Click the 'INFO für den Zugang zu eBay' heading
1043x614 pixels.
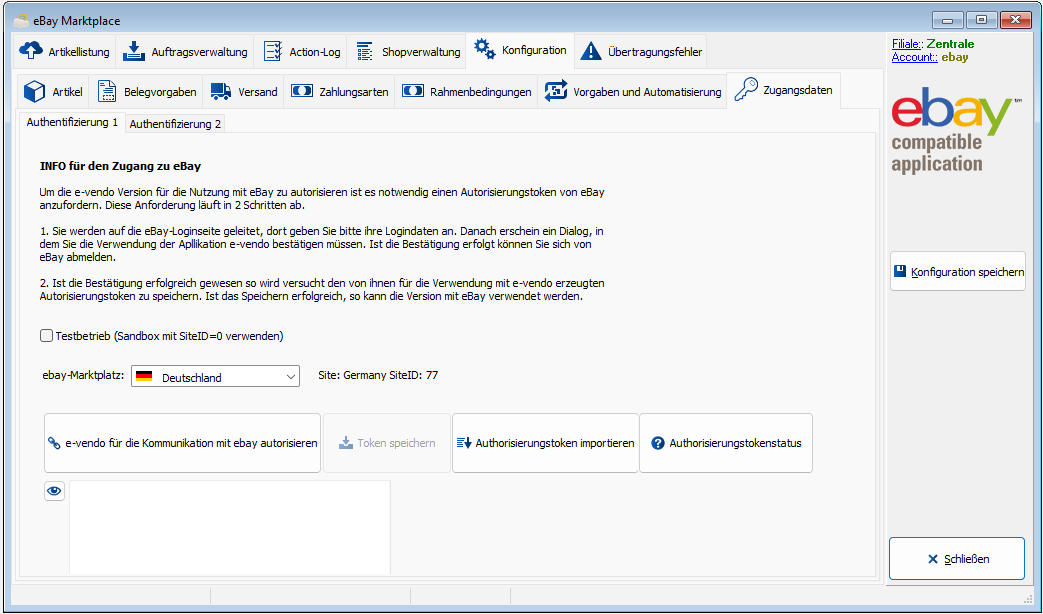(x=120, y=166)
